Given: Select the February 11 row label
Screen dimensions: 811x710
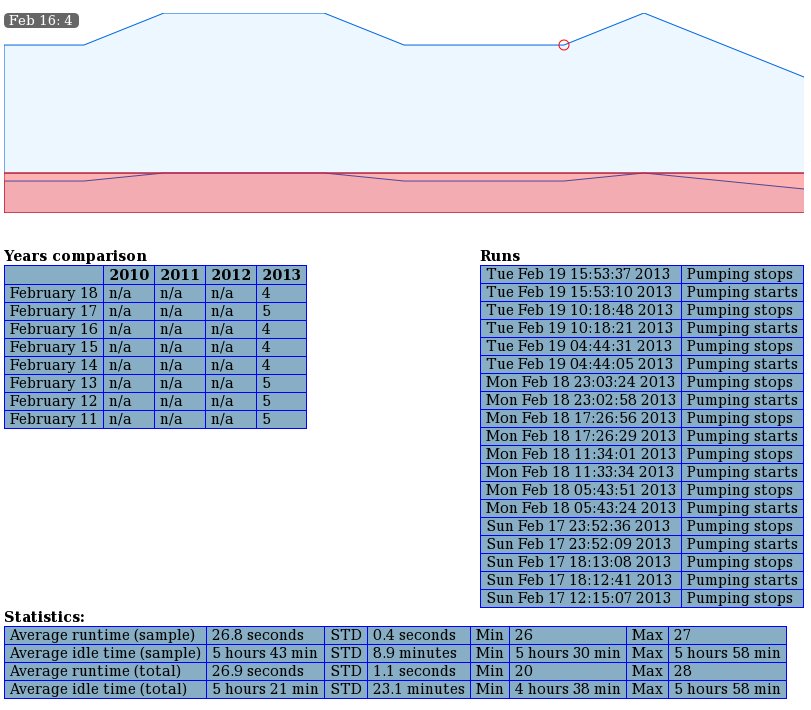Looking at the screenshot, I should (x=54, y=419).
